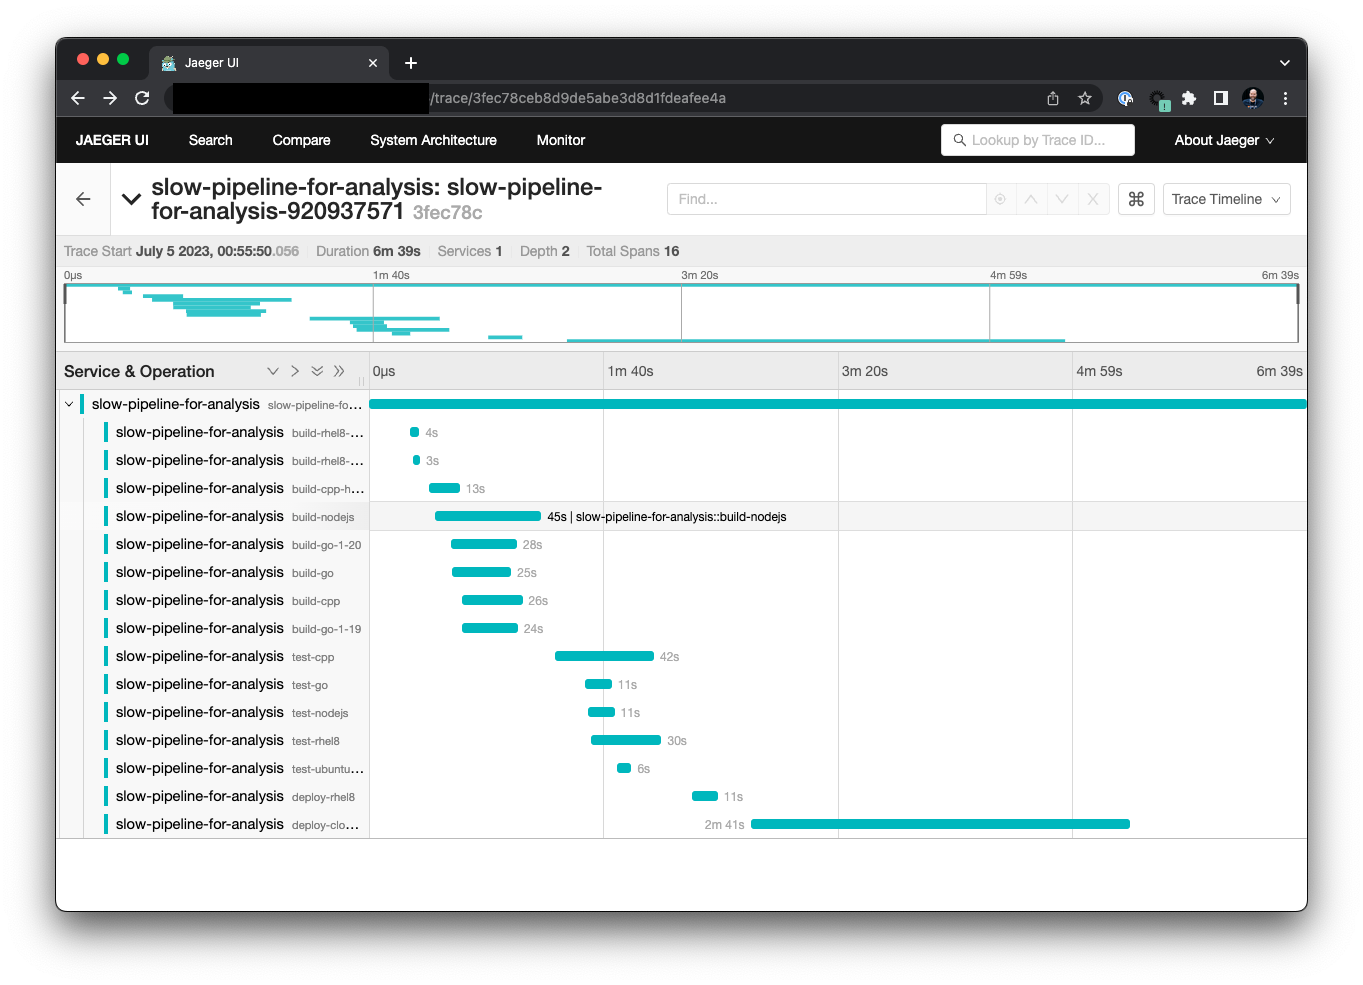Jump to previous search result arrow
The width and height of the screenshot is (1363, 985).
click(x=1031, y=199)
